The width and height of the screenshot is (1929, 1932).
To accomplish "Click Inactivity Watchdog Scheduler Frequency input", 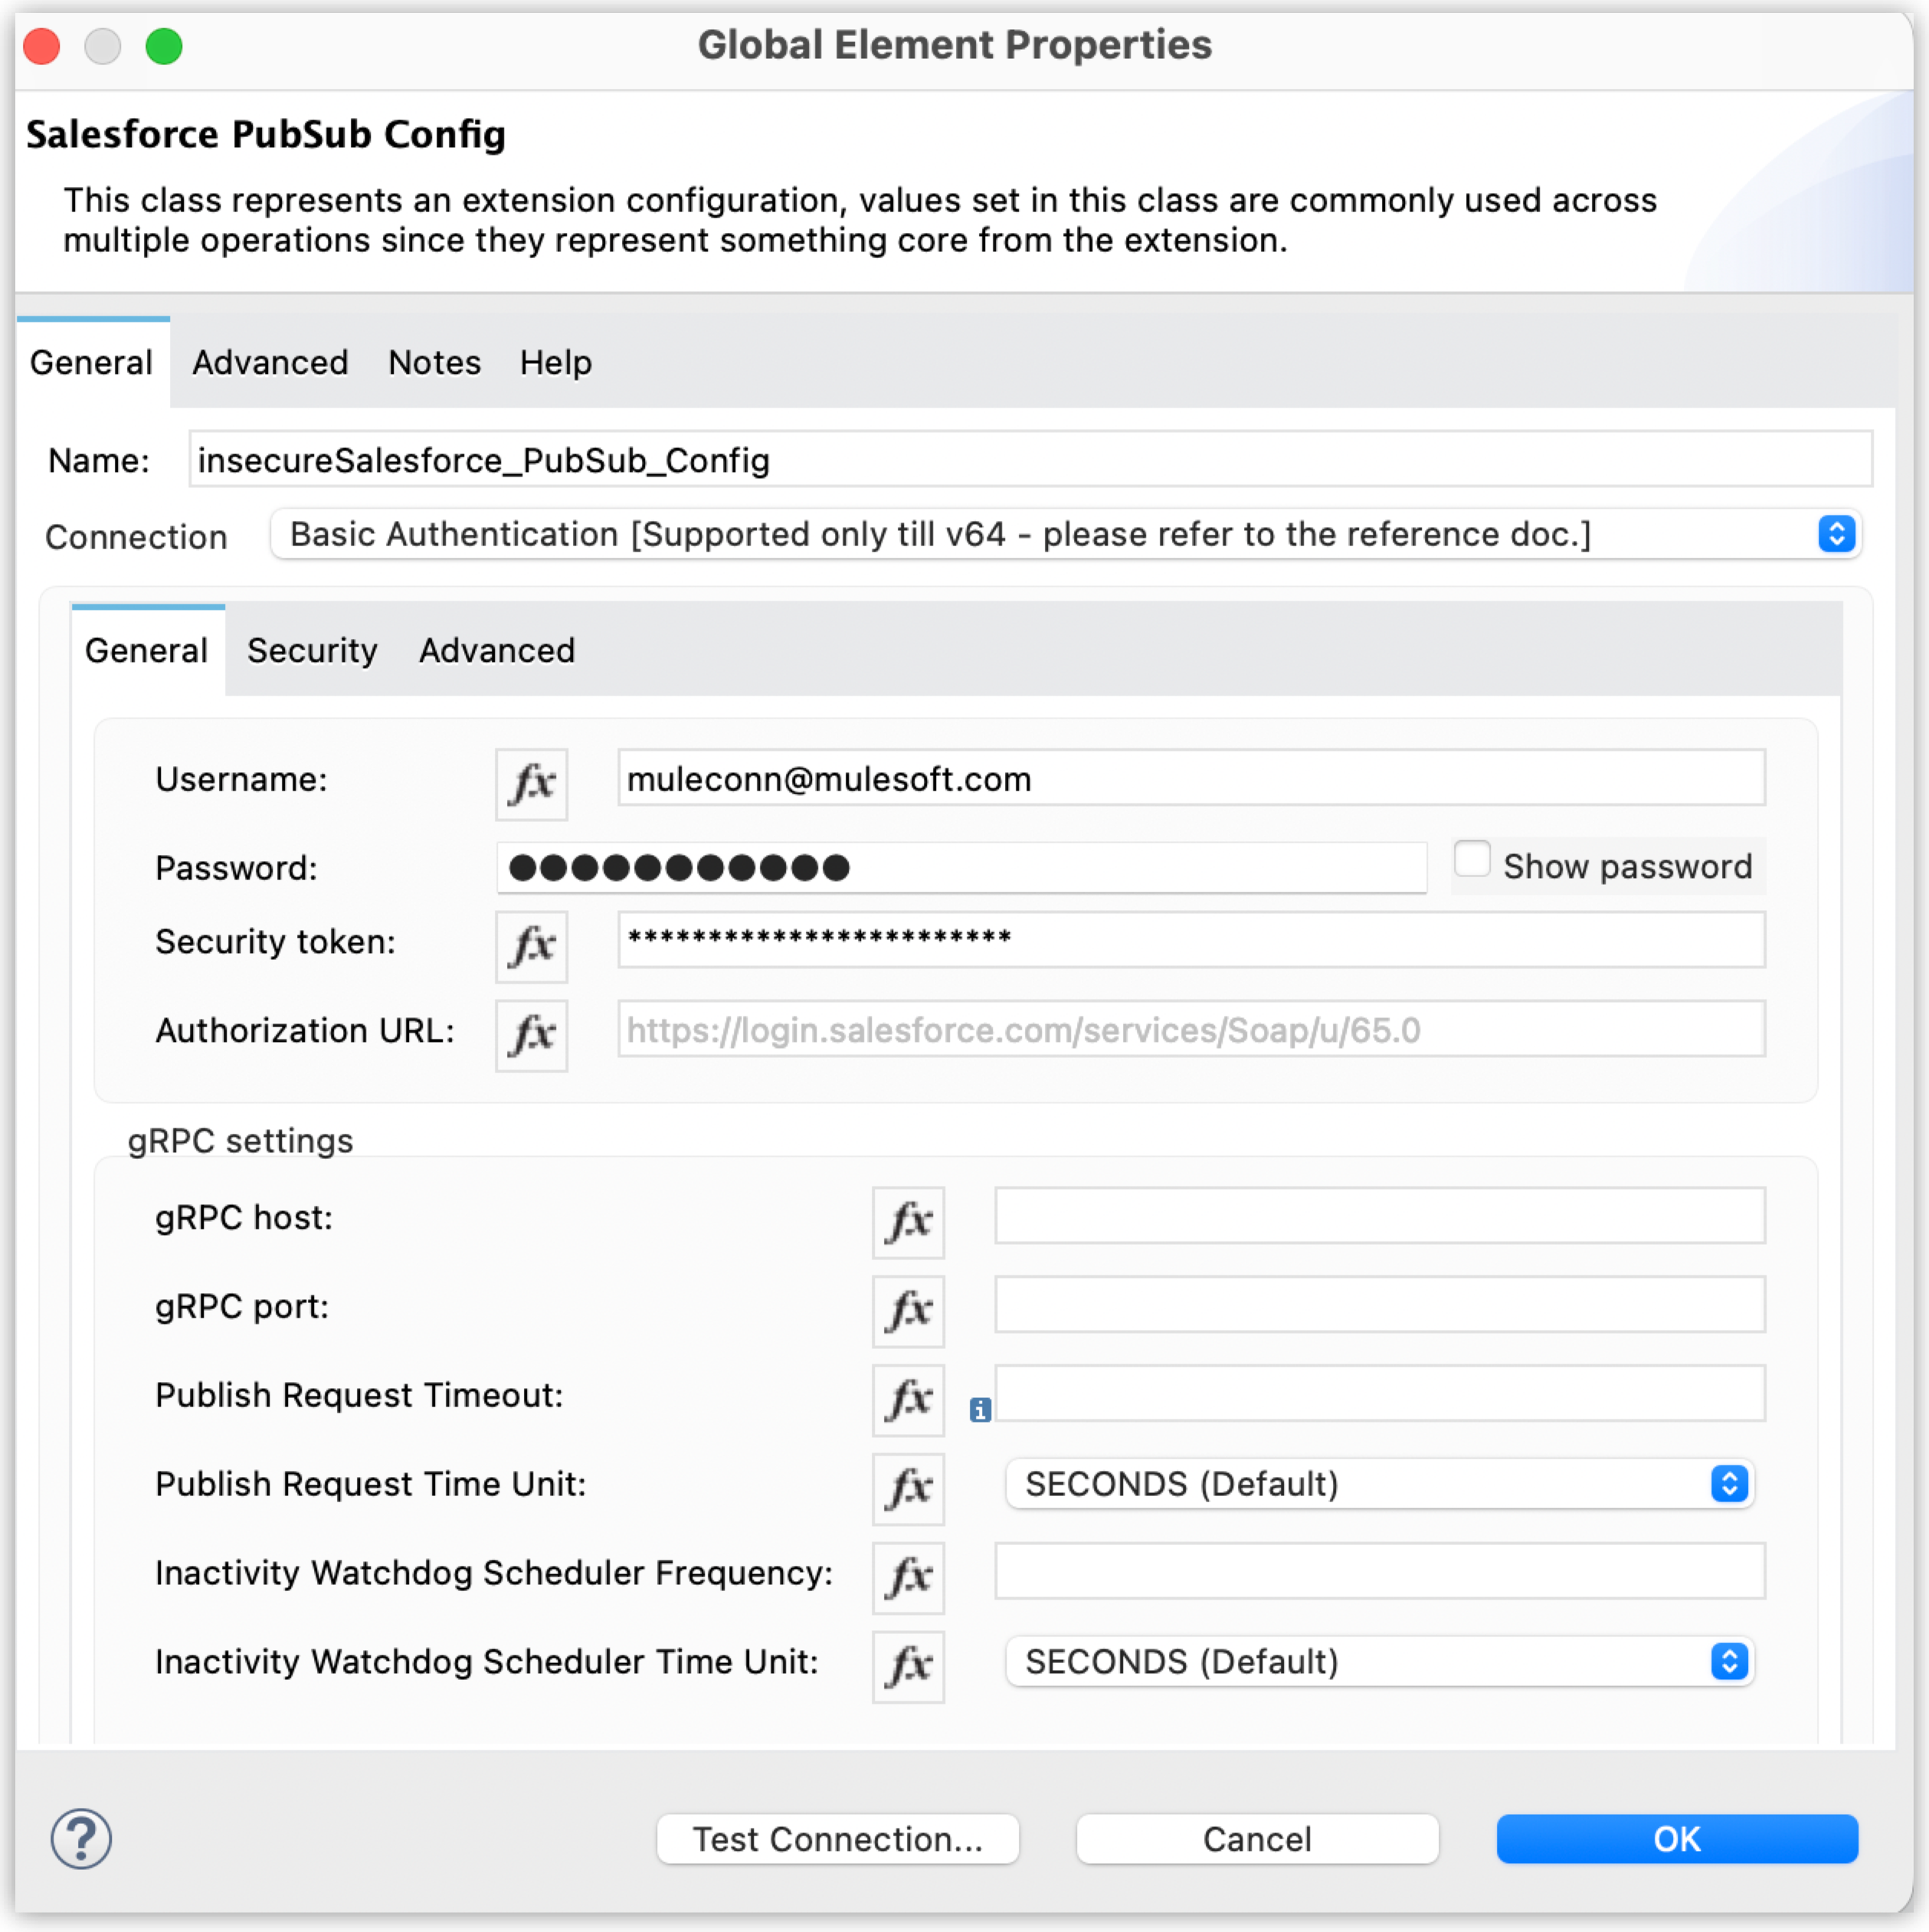I will [1379, 1572].
